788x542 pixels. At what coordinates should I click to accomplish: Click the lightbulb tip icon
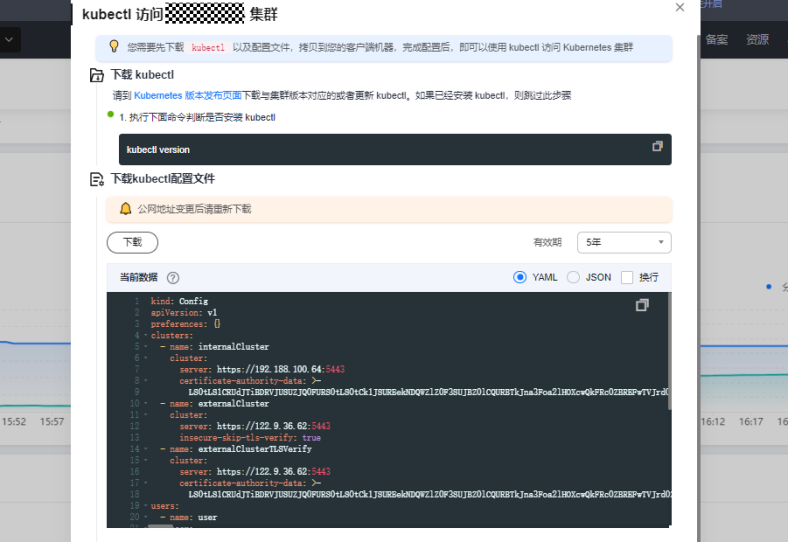click(x=114, y=46)
